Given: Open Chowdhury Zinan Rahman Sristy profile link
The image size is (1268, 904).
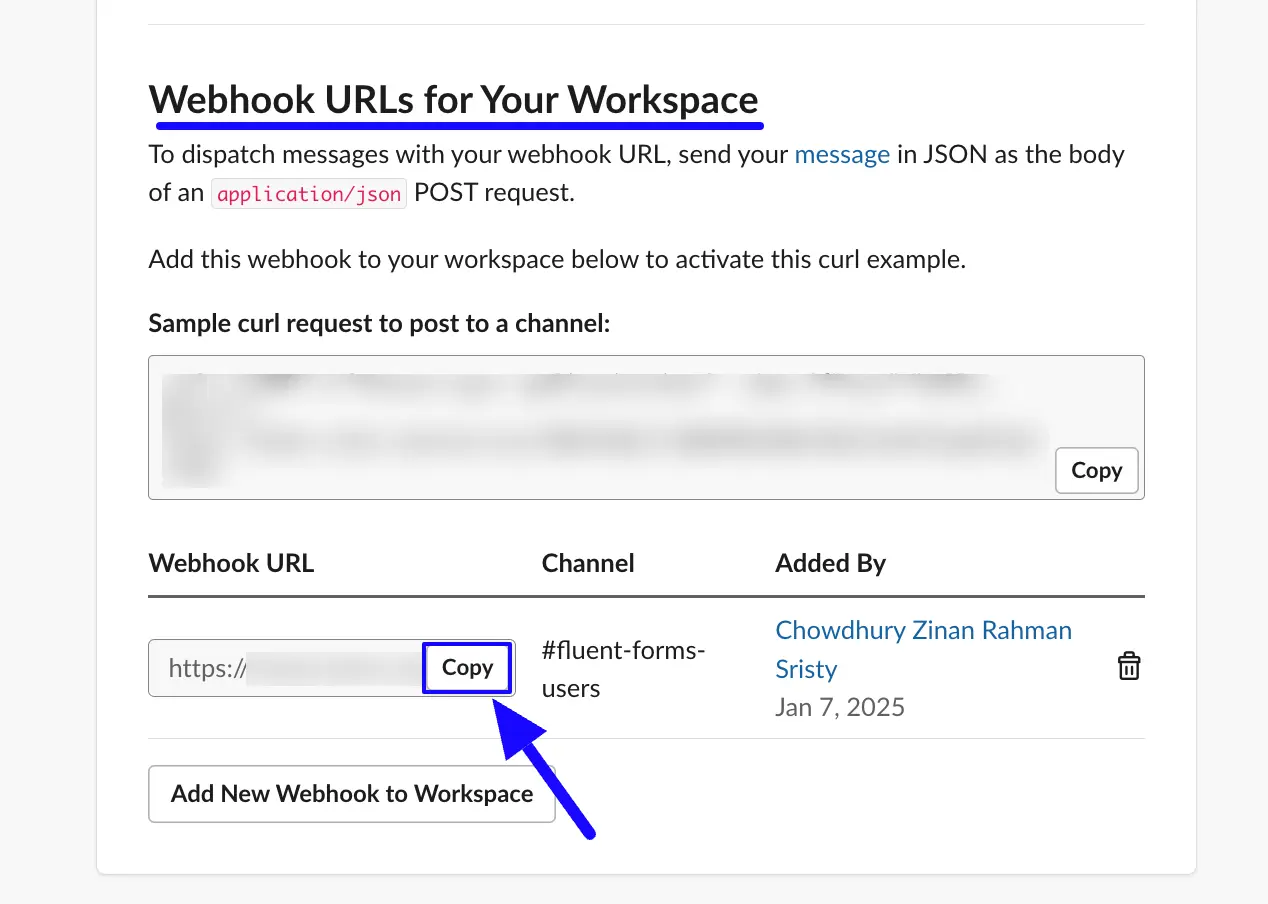Looking at the screenshot, I should (923, 649).
